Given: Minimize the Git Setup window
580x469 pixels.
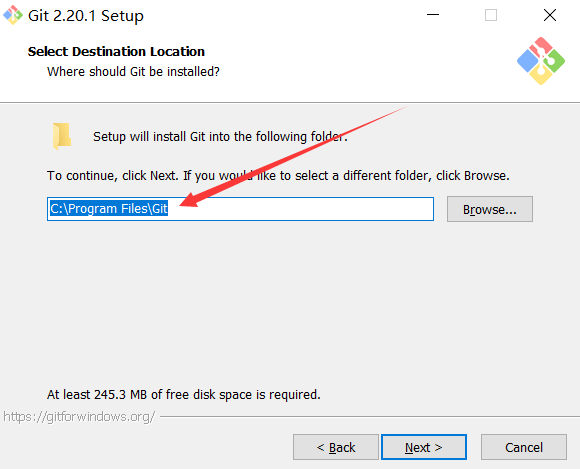Looking at the screenshot, I should 433,15.
